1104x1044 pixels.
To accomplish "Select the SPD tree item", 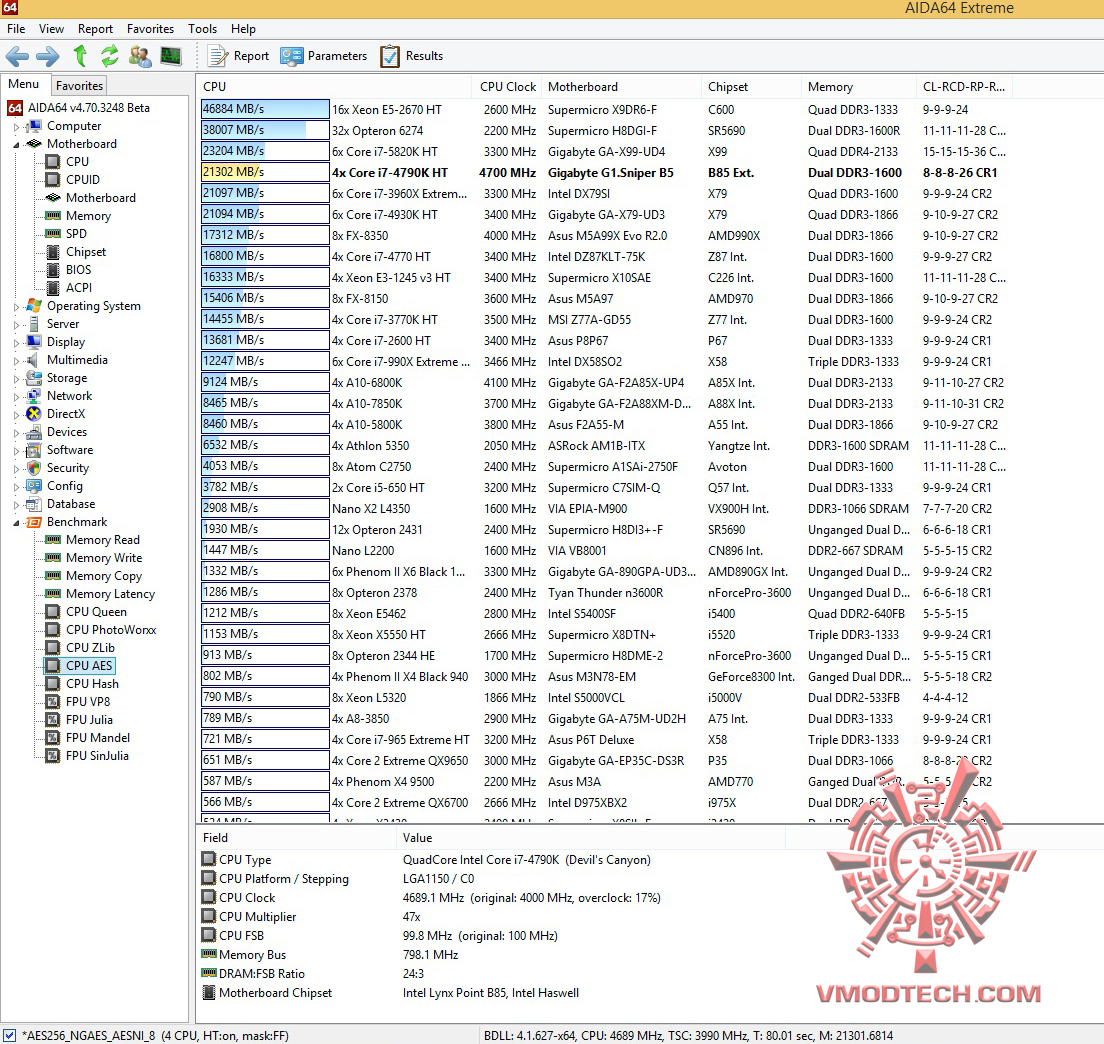I will click(76, 234).
